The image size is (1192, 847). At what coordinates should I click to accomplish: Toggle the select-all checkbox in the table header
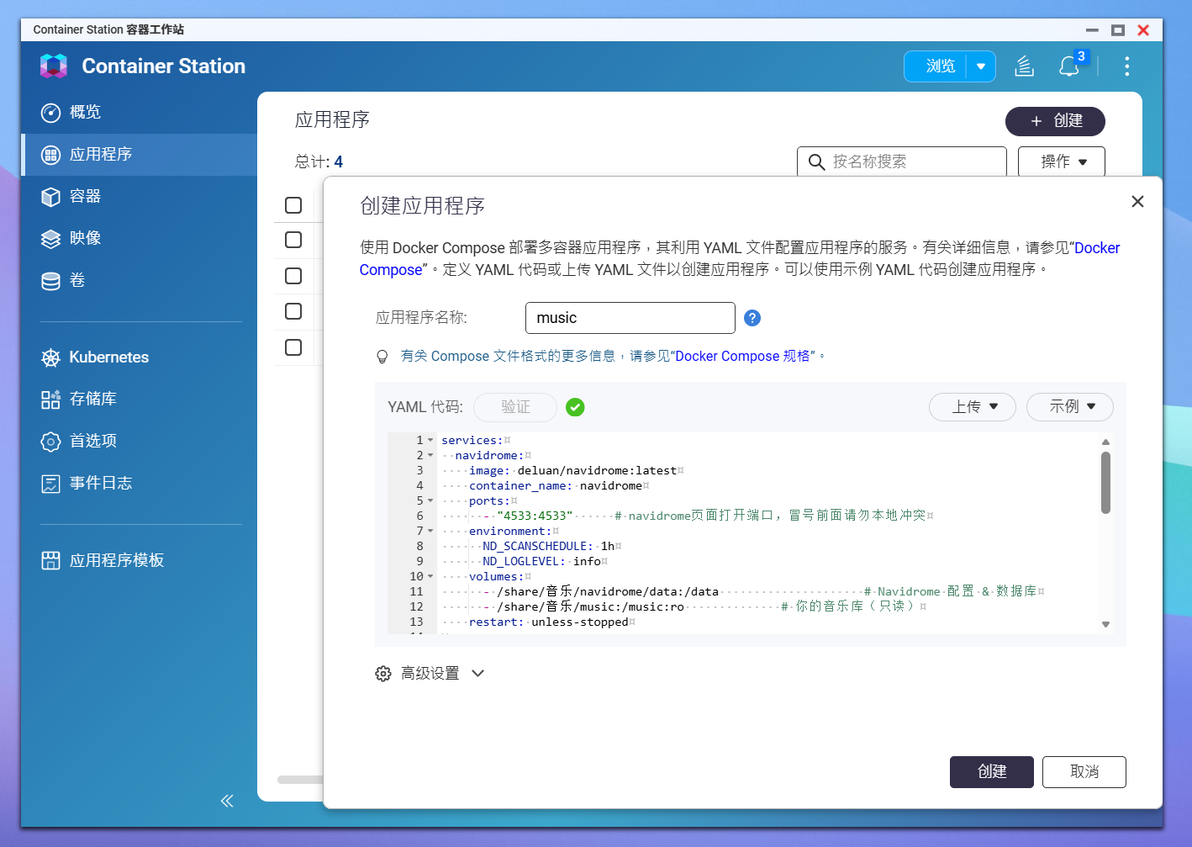coord(293,205)
